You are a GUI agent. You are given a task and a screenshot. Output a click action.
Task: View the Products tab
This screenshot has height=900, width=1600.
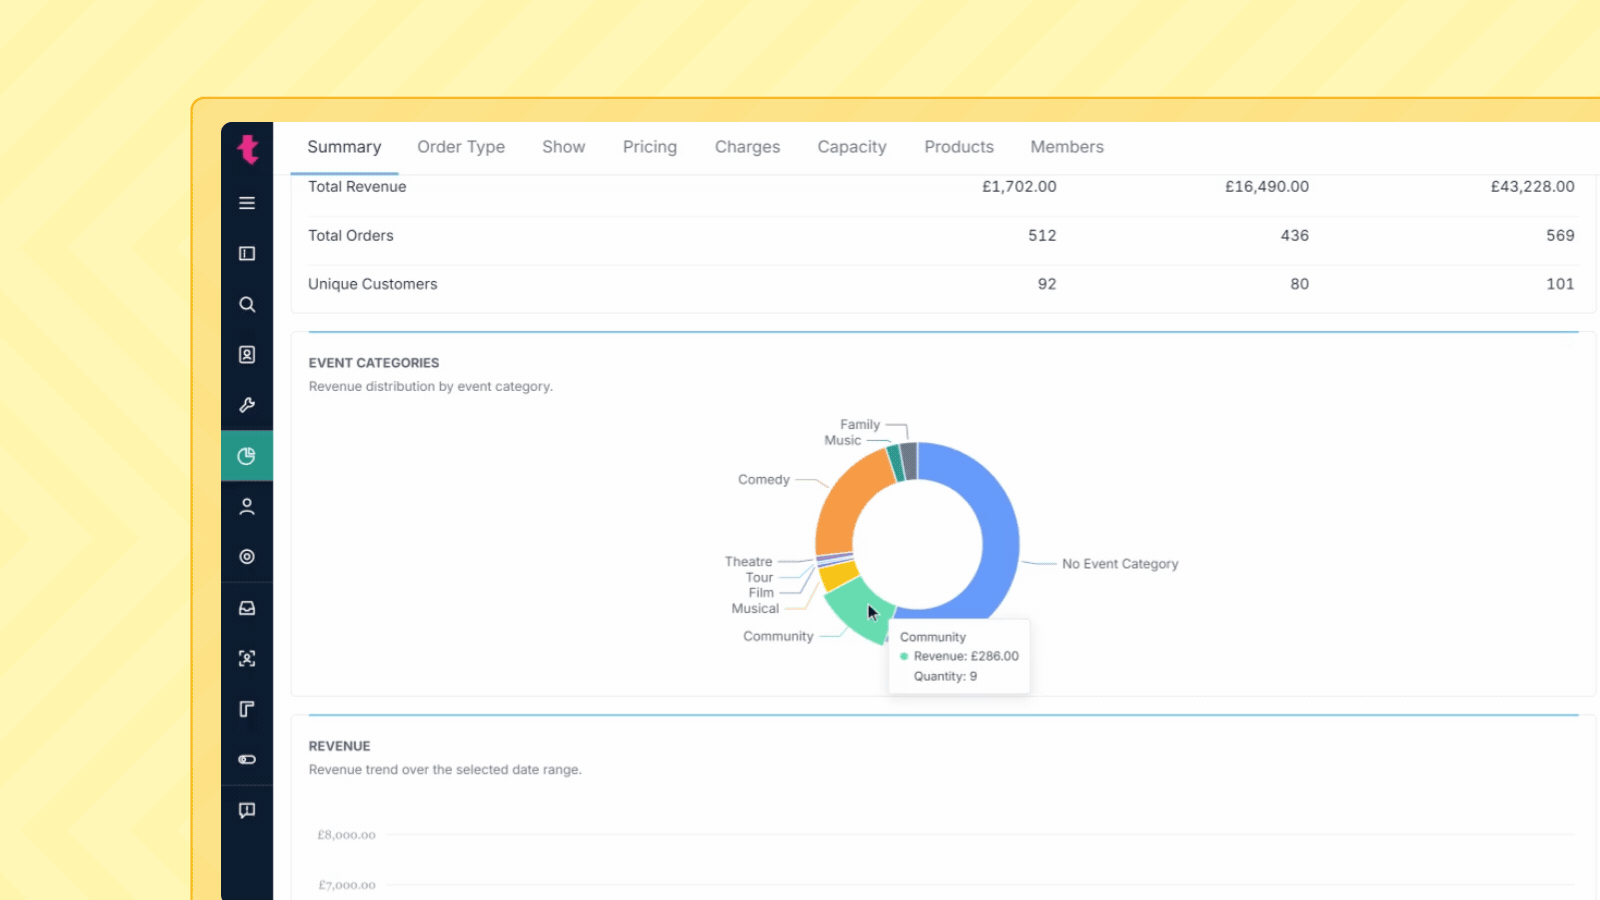959,147
